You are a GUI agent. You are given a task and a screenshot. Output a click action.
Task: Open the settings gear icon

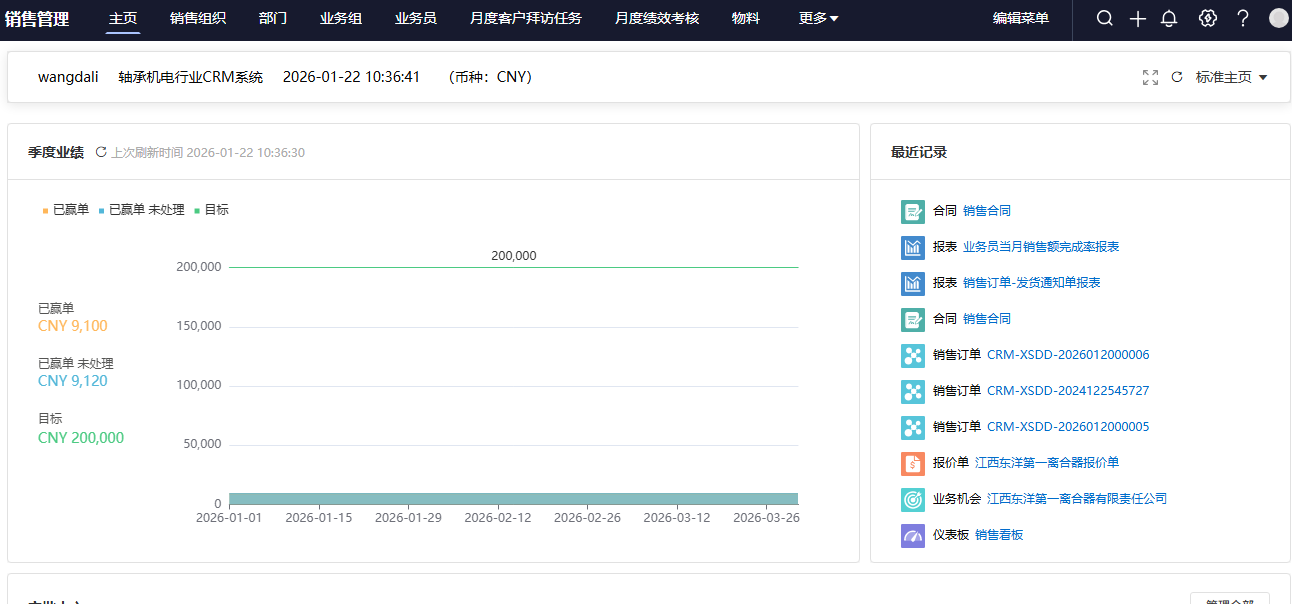click(1208, 18)
